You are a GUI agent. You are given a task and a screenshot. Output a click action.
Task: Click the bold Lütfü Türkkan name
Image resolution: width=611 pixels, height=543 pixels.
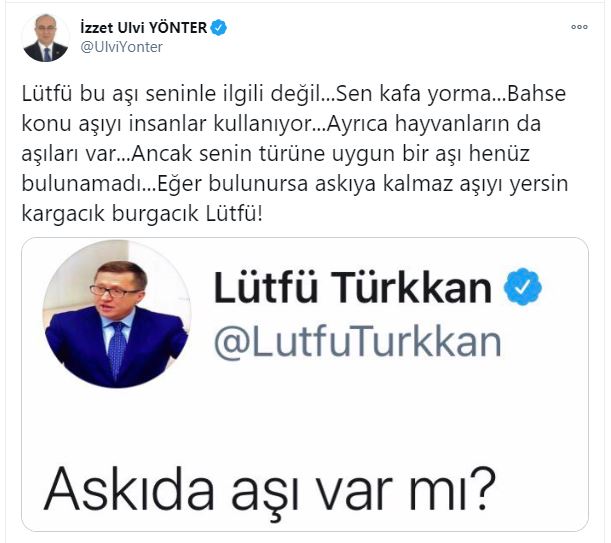pyautogui.click(x=353, y=288)
